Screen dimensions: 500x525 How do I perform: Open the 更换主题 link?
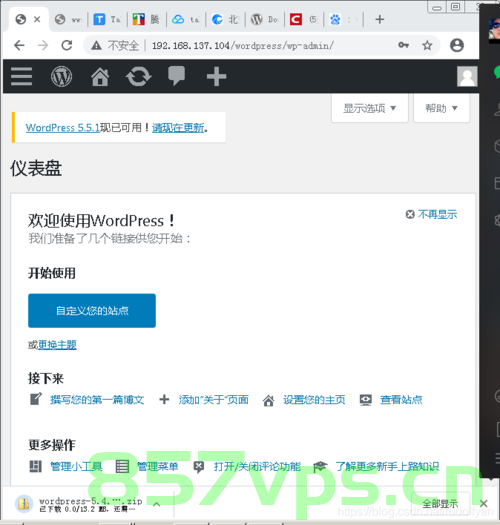coord(57,345)
